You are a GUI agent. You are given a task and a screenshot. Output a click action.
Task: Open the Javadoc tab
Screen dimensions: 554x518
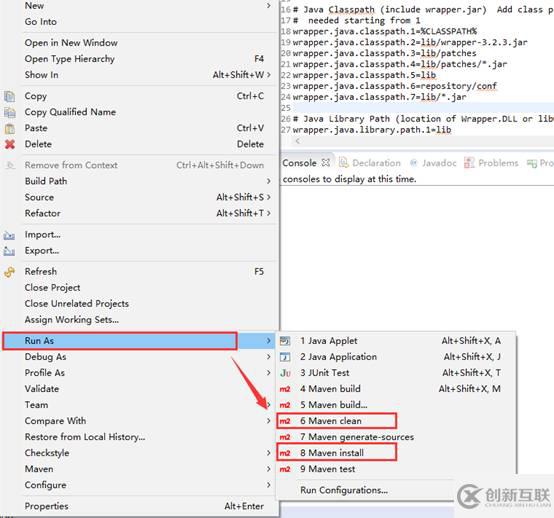click(x=434, y=163)
